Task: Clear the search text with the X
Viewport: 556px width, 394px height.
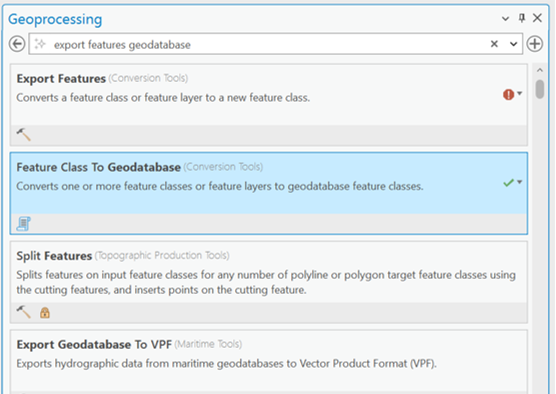Action: pyautogui.click(x=494, y=44)
